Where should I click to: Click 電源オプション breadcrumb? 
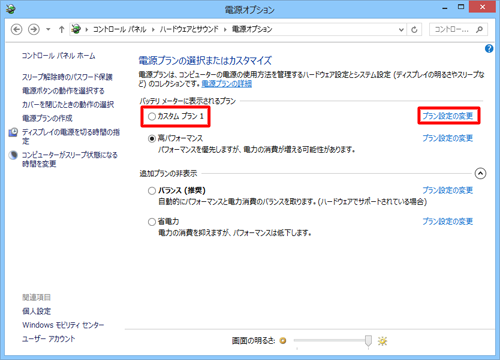(x=252, y=29)
